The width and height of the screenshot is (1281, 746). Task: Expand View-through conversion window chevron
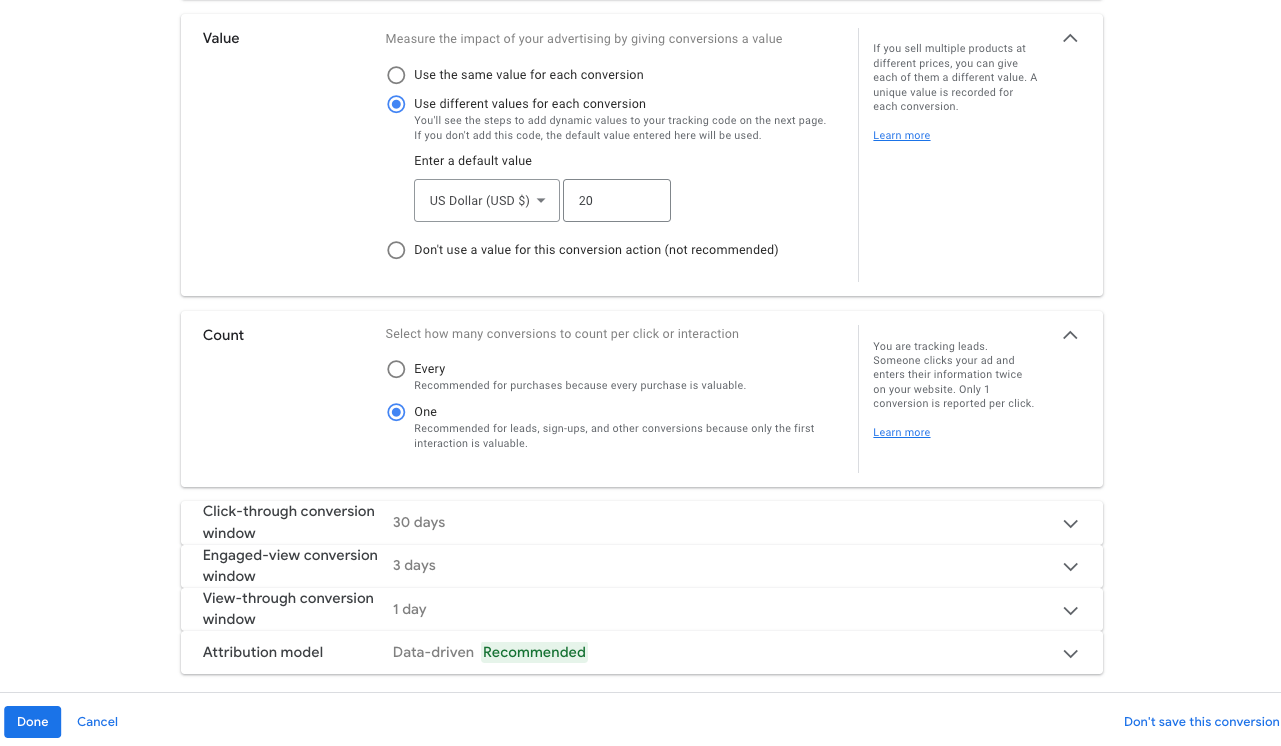click(x=1070, y=610)
